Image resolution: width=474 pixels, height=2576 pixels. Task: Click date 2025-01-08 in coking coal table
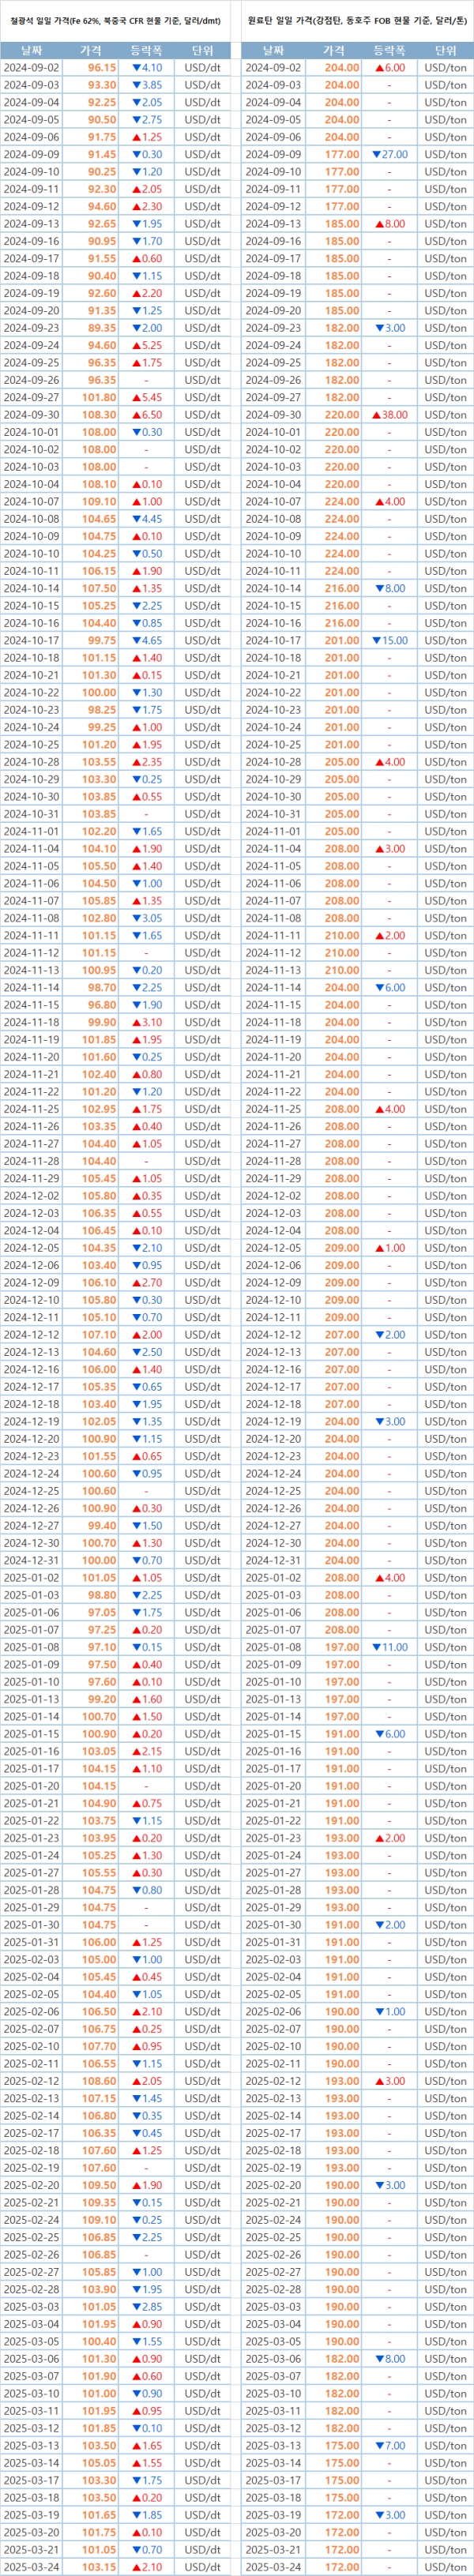[273, 1647]
